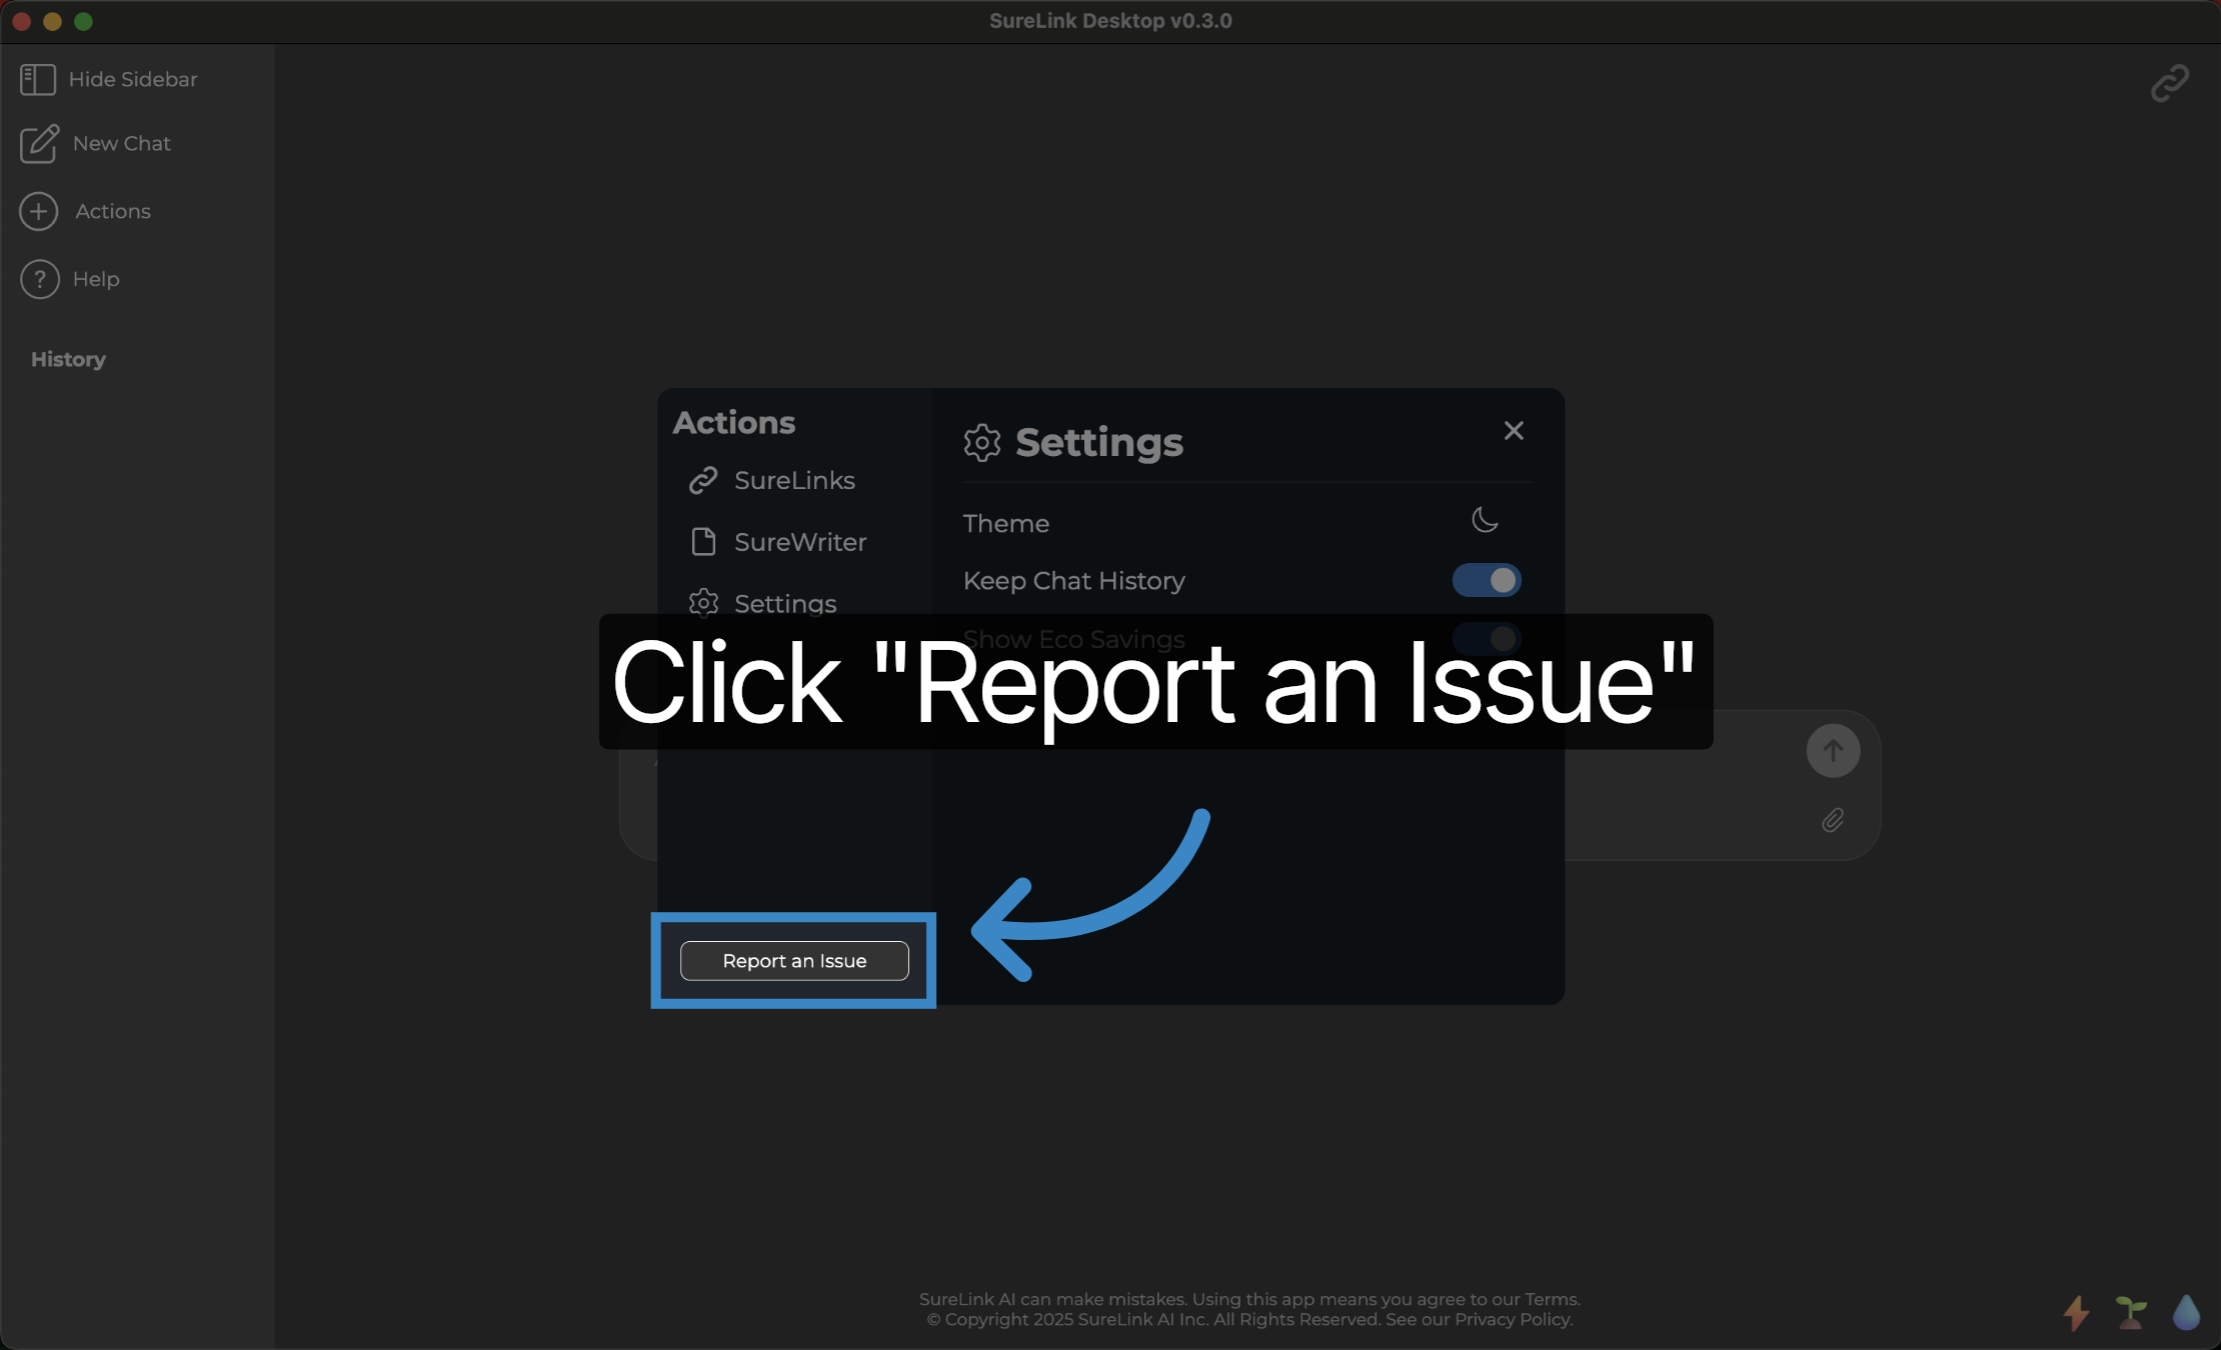Start a New Chat from the sidebar
Viewport: 2221px width, 1350px height.
95,144
